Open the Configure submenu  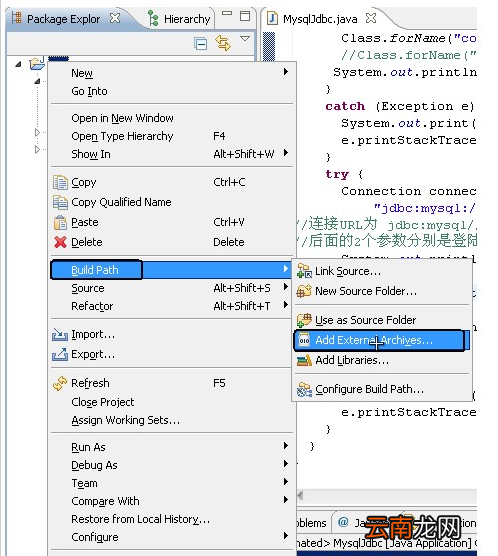(x=172, y=537)
